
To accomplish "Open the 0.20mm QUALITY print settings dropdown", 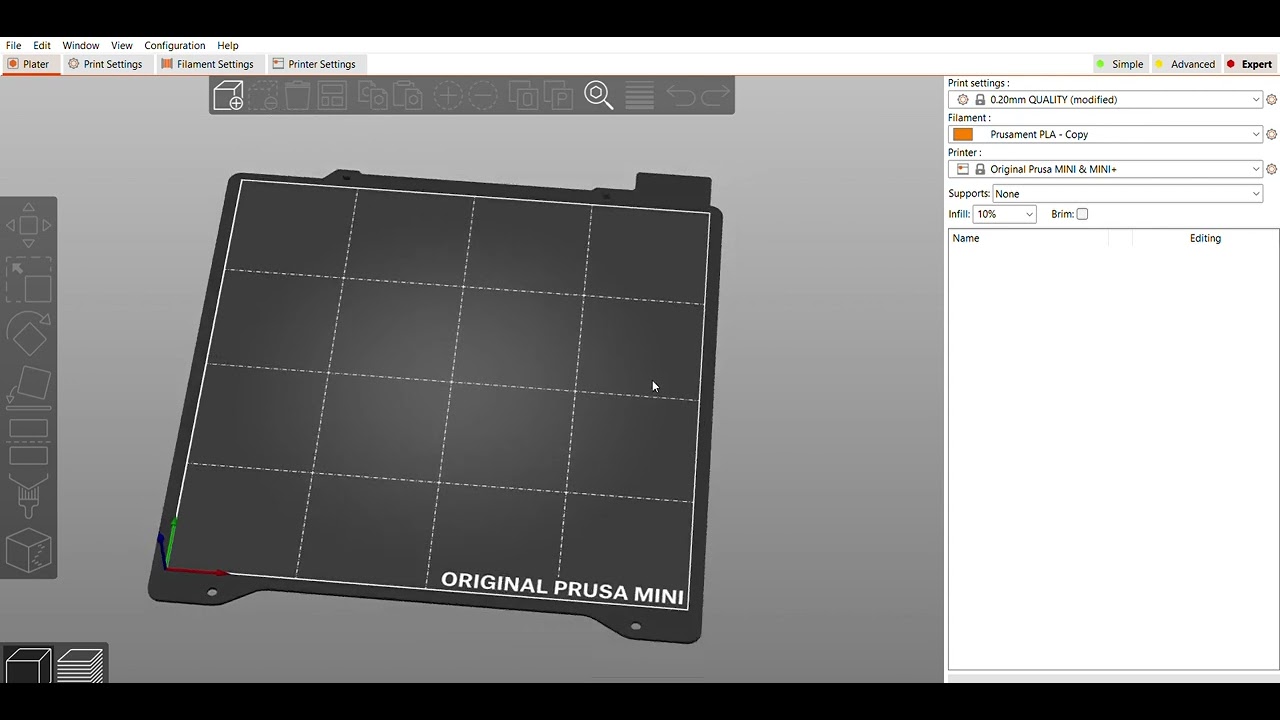I will (1105, 100).
